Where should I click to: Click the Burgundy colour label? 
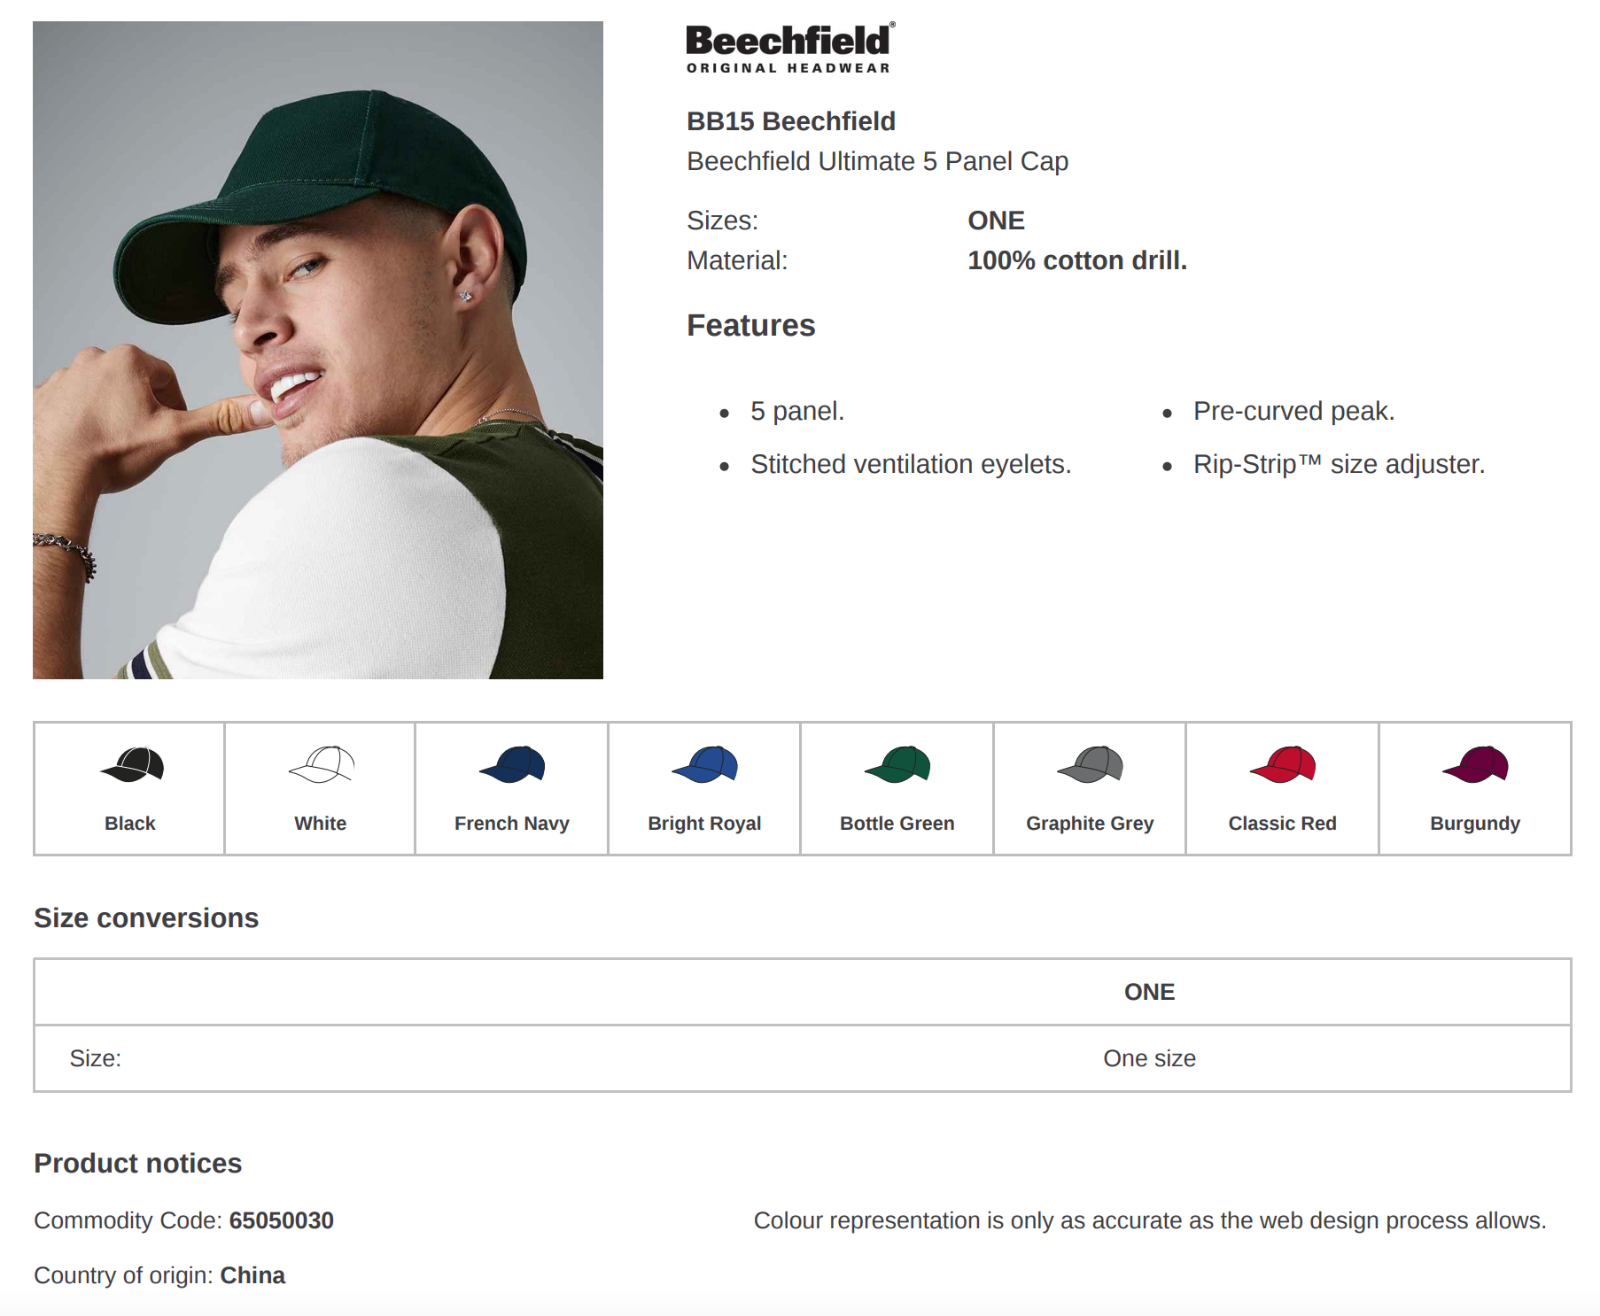coord(1475,823)
